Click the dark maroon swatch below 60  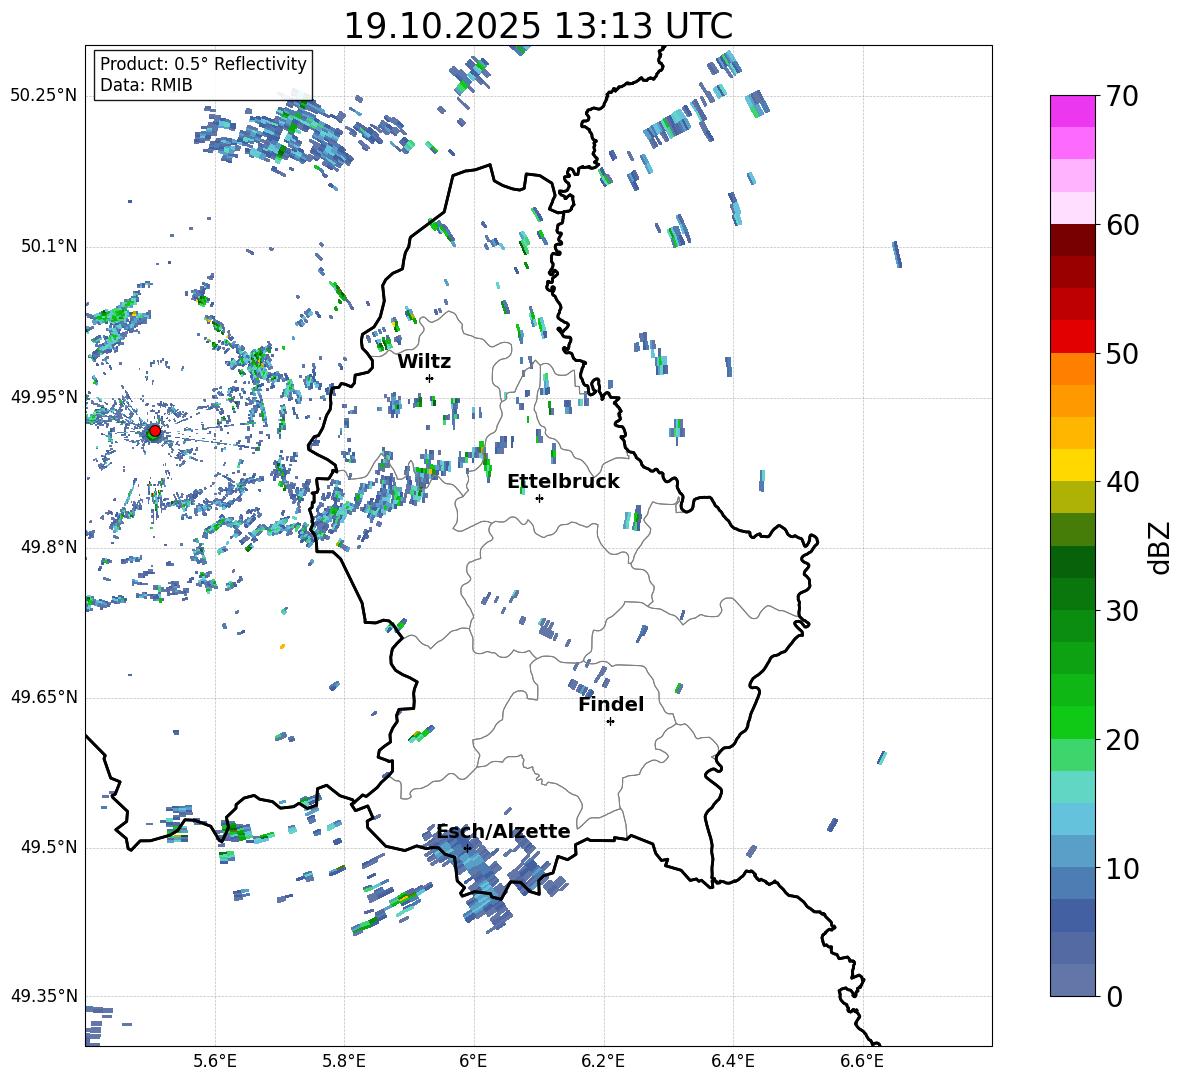point(1072,240)
